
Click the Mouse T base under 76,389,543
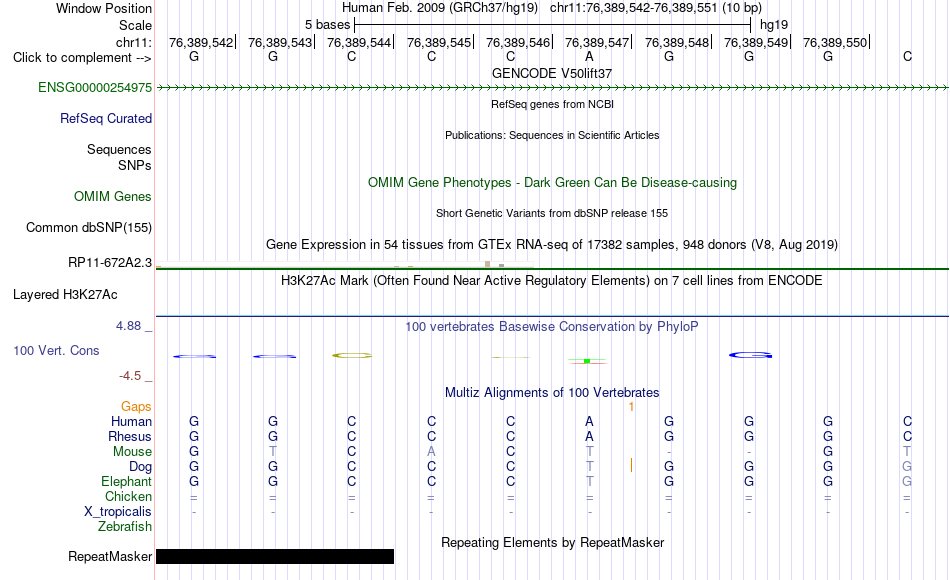tap(273, 452)
